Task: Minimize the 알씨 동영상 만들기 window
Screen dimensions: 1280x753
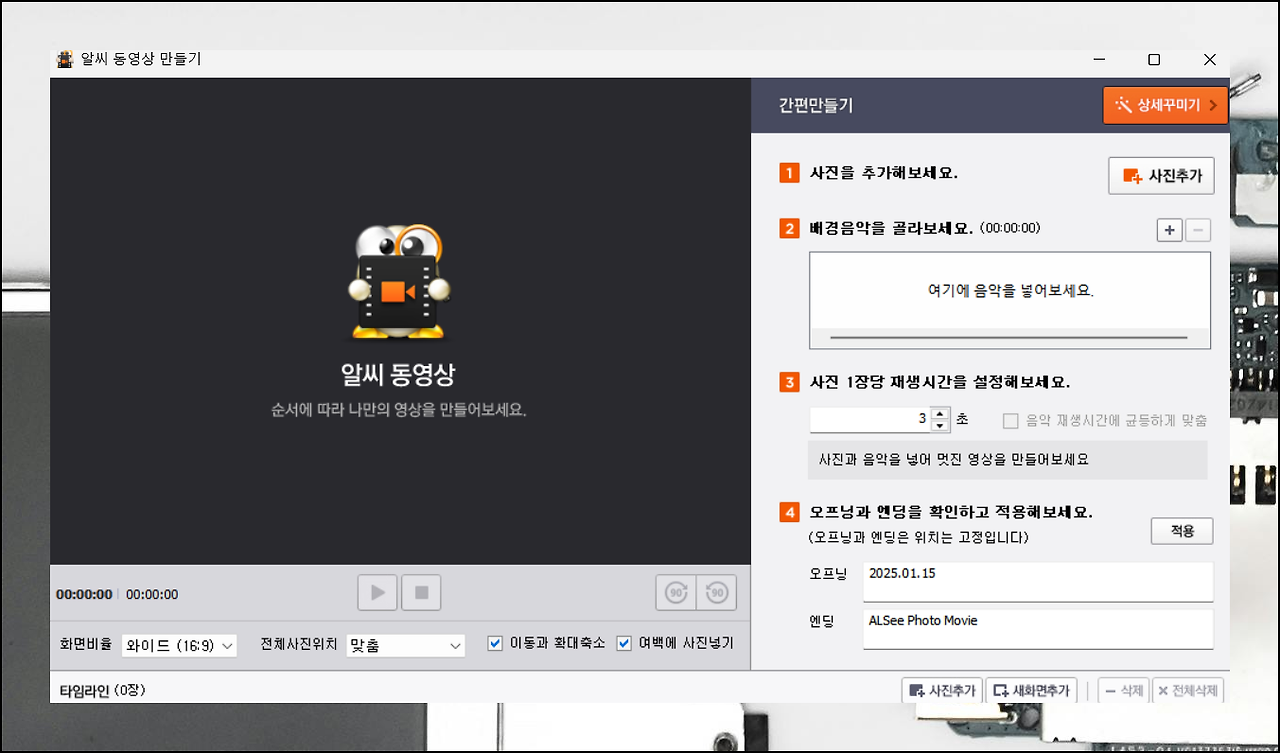Action: tap(1098, 60)
